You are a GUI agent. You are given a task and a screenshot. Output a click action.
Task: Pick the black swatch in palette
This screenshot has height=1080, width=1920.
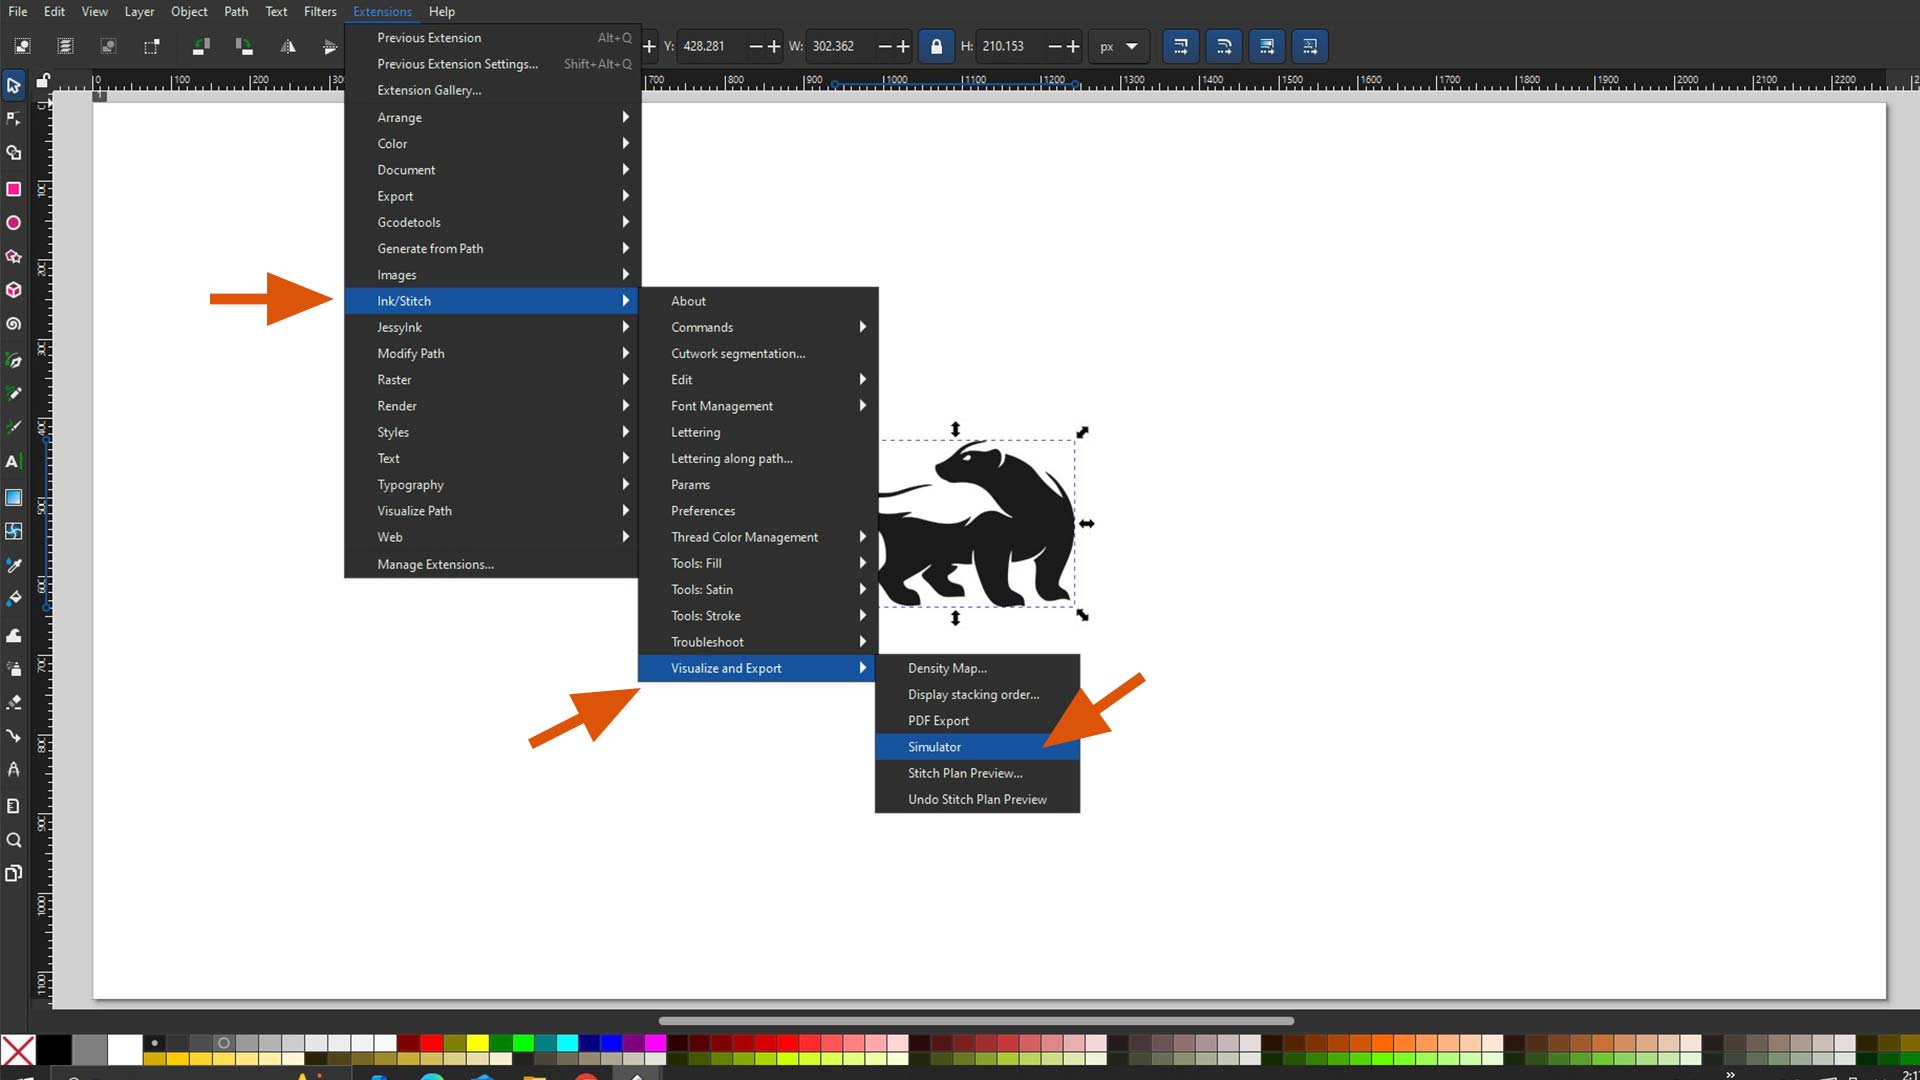(53, 1050)
